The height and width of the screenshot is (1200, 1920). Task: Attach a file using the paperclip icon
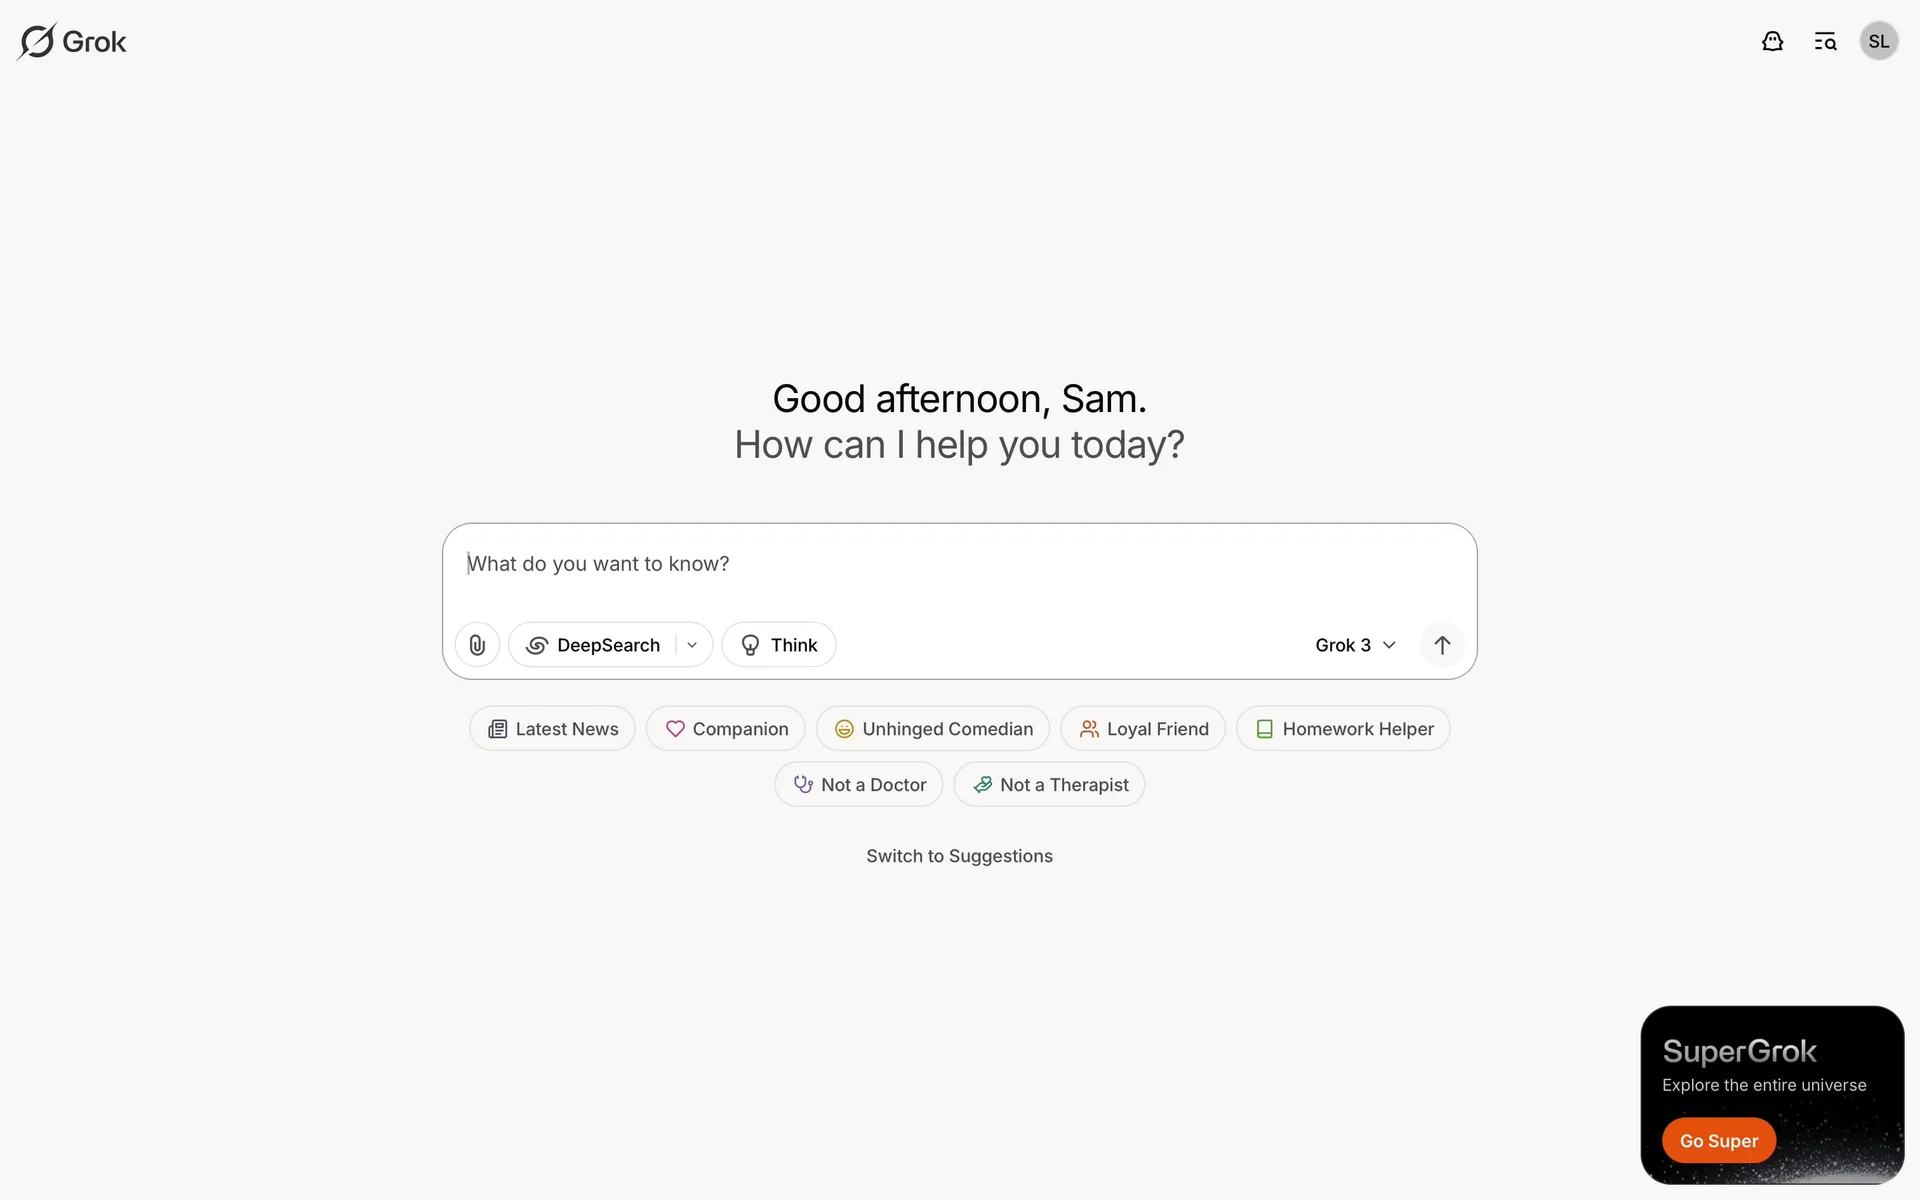[x=477, y=645]
